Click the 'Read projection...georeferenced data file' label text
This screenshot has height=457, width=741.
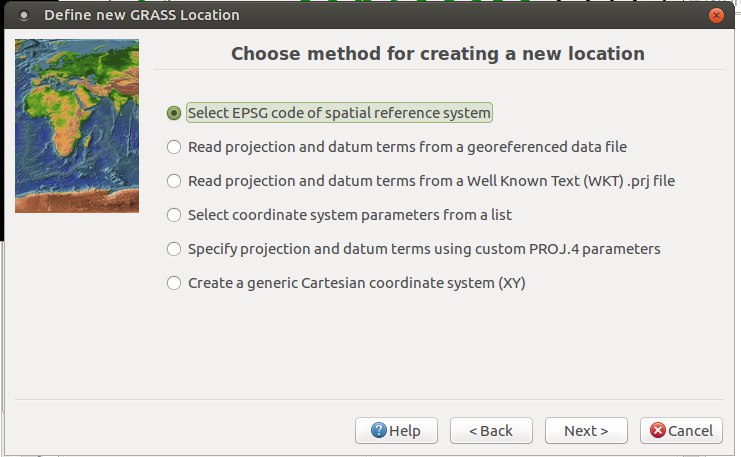tap(407, 147)
